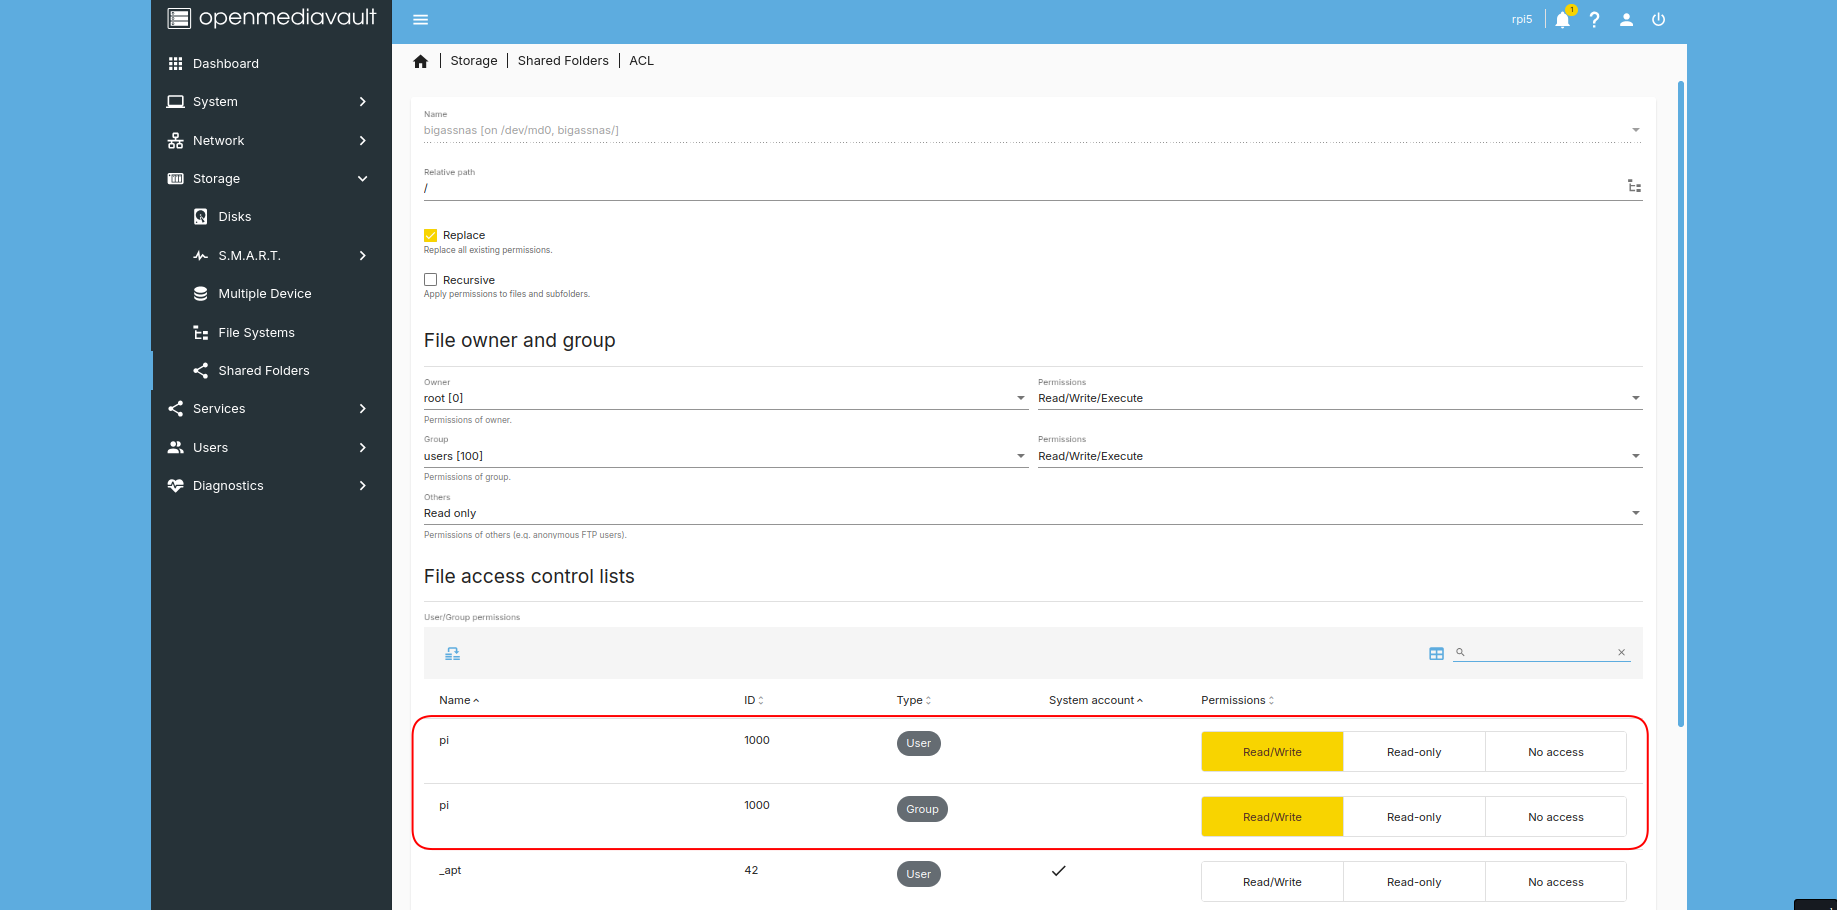Viewport: 1837px width, 910px height.
Task: Collapse the Storage menu chevron
Action: tap(363, 179)
